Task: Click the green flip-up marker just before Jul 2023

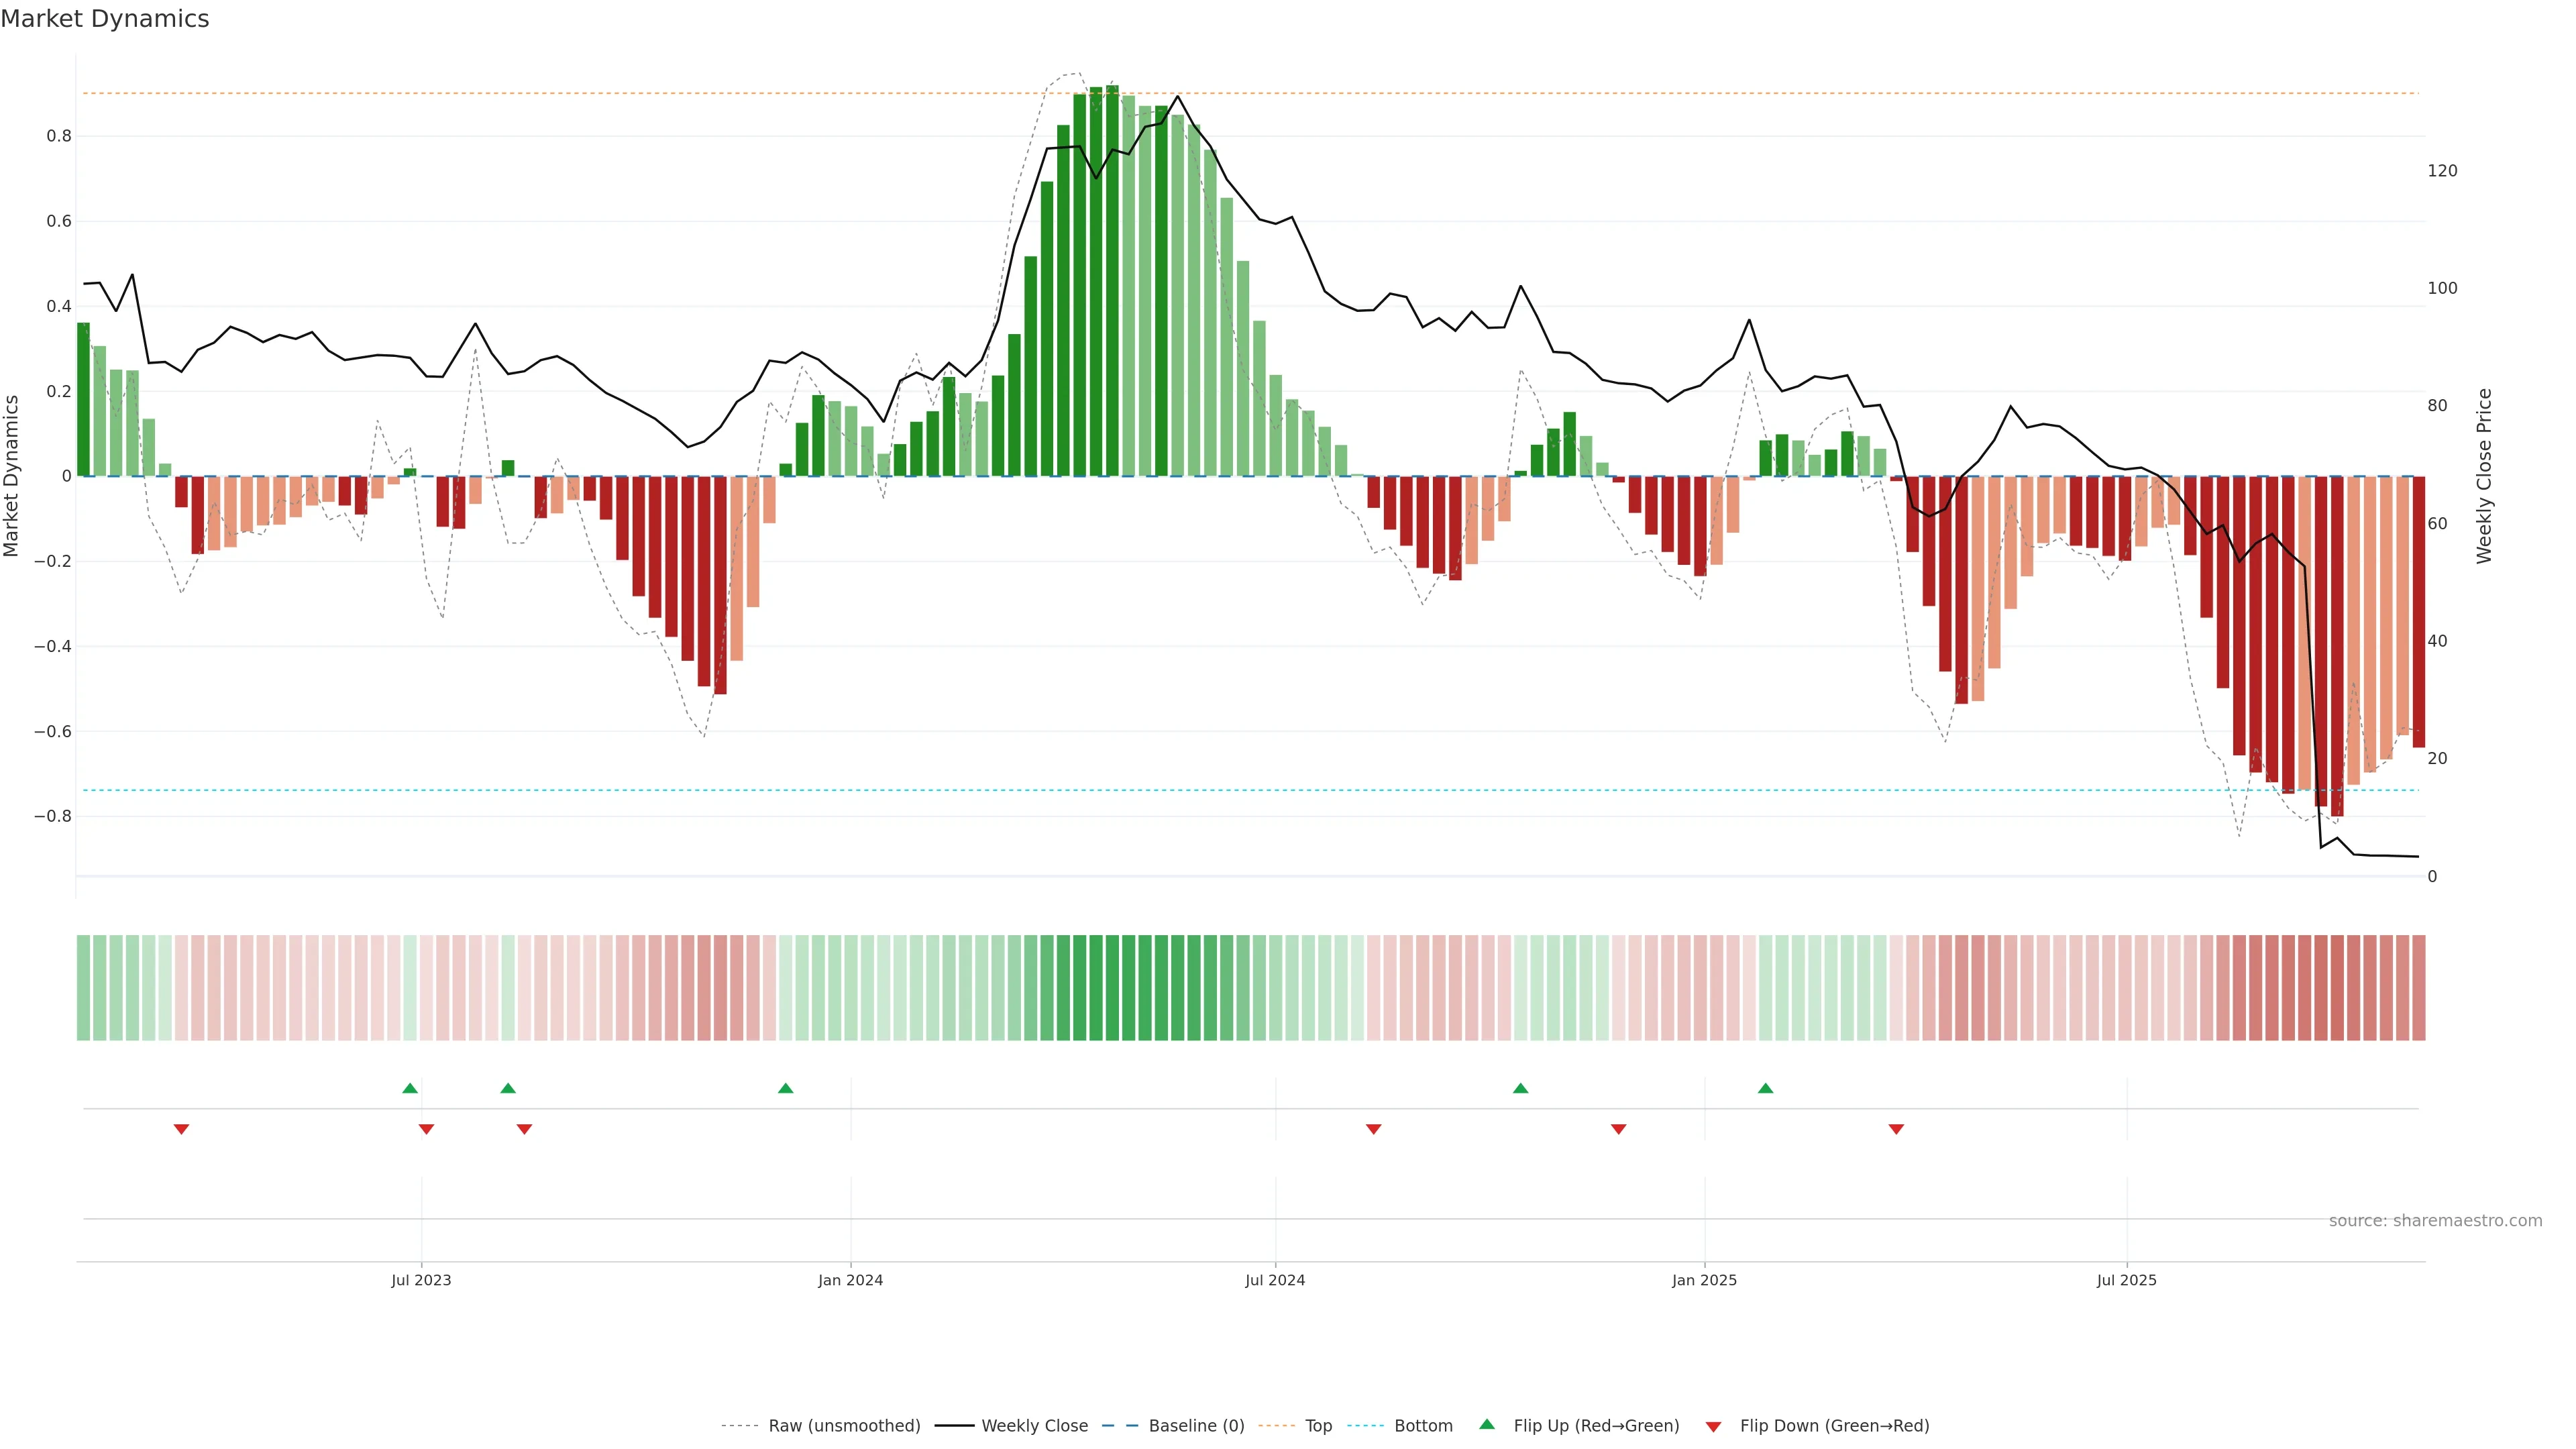Action: pos(410,1088)
